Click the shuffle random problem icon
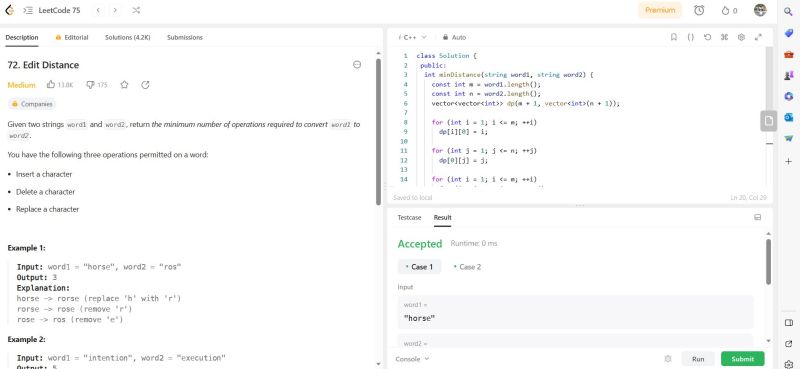Image resolution: width=800 pixels, height=369 pixels. tap(136, 10)
